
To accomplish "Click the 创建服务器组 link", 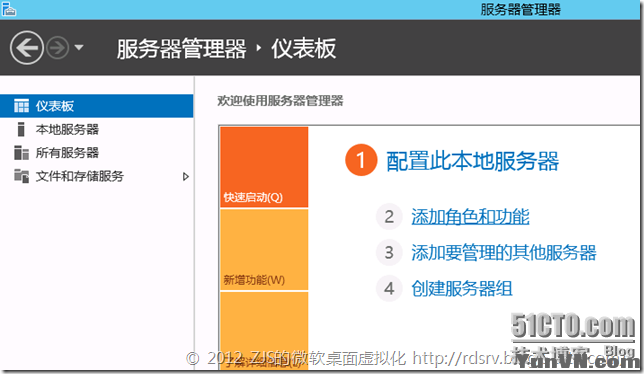I will coord(462,288).
